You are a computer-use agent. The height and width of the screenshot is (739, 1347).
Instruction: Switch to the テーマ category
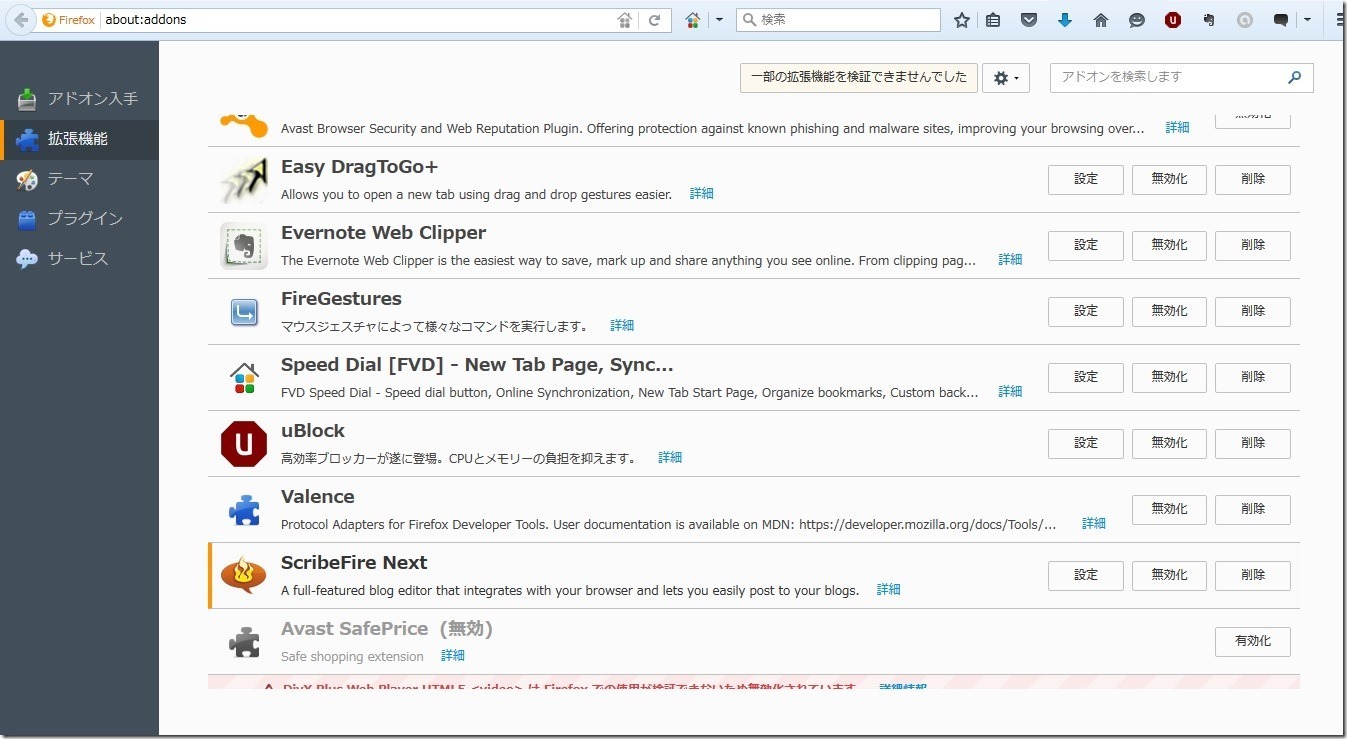(x=80, y=179)
